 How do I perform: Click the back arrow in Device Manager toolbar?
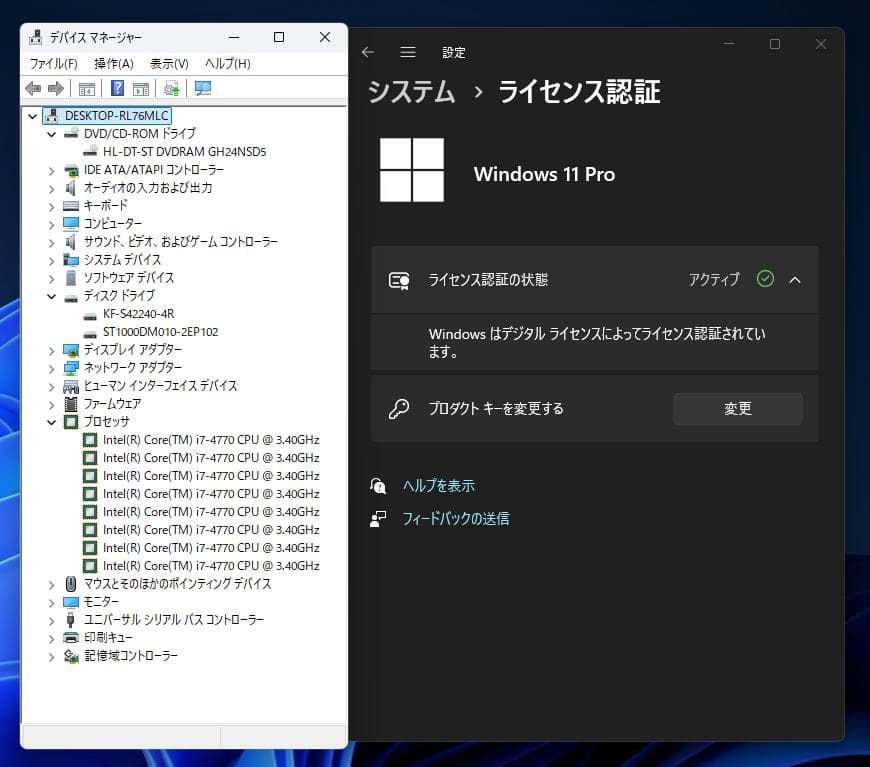click(31, 88)
